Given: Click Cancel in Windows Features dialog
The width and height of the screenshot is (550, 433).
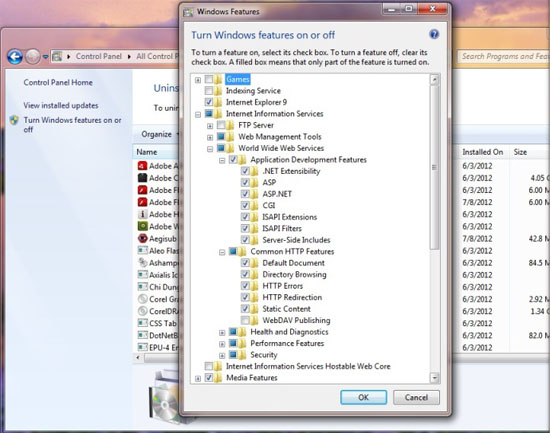Looking at the screenshot, I should (x=416, y=397).
